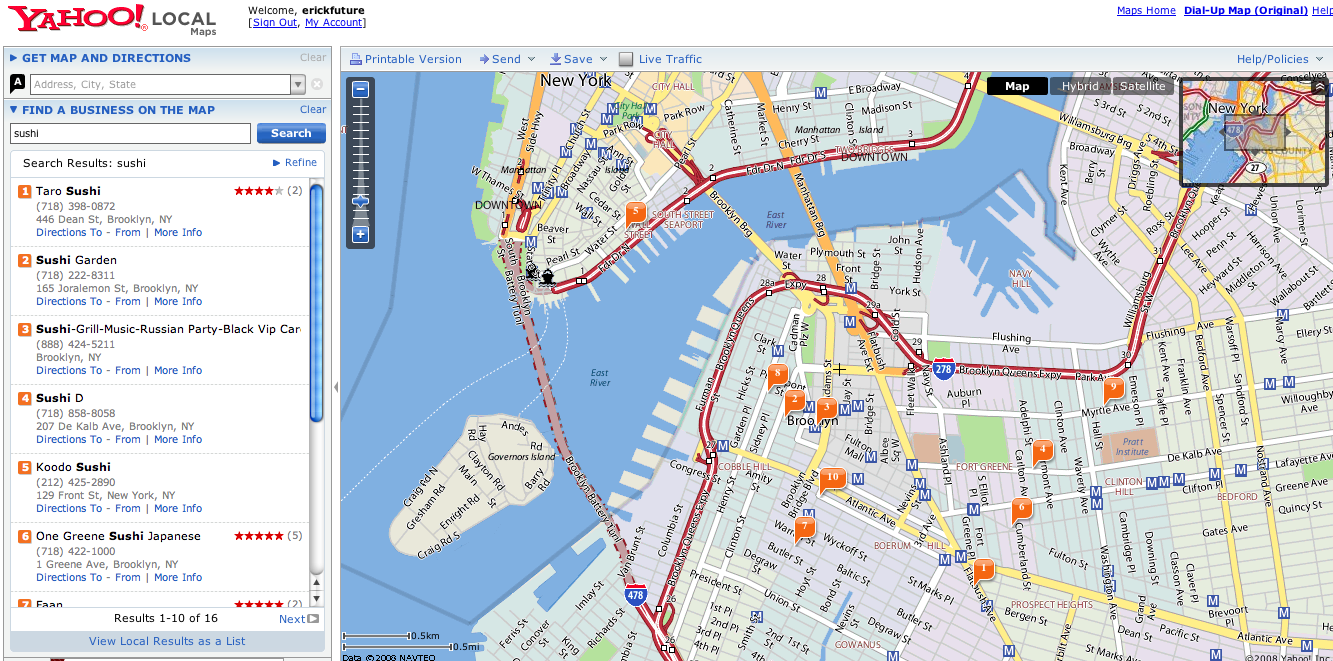Screen dimensions: 1333x661
Task: Open orange map marker 10 near Atlantic Ave
Action: click(x=832, y=479)
